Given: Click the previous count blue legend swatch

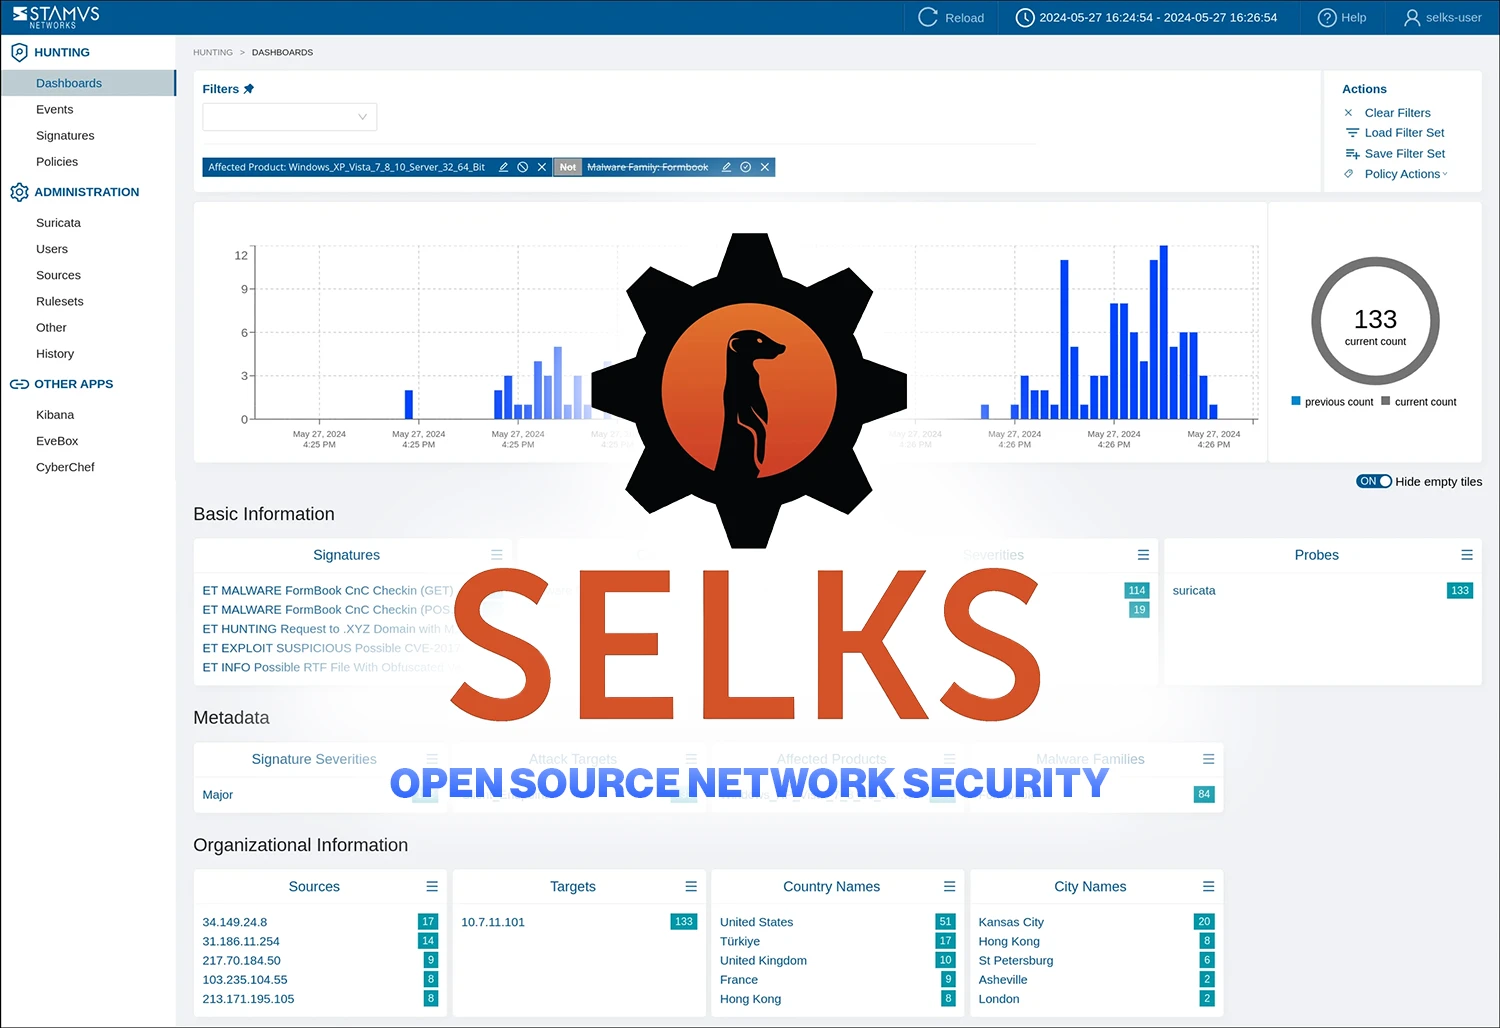Looking at the screenshot, I should [1296, 401].
